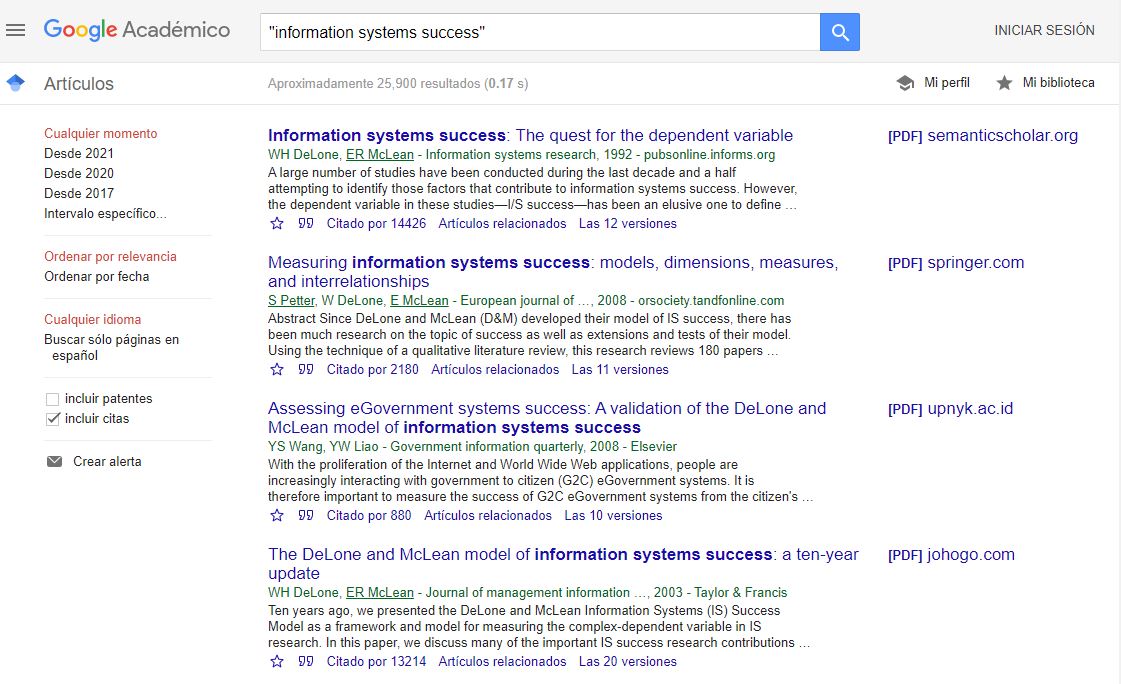The width and height of the screenshot is (1121, 684).
Task: Click 'Citado por 2180'
Action: [x=372, y=370]
